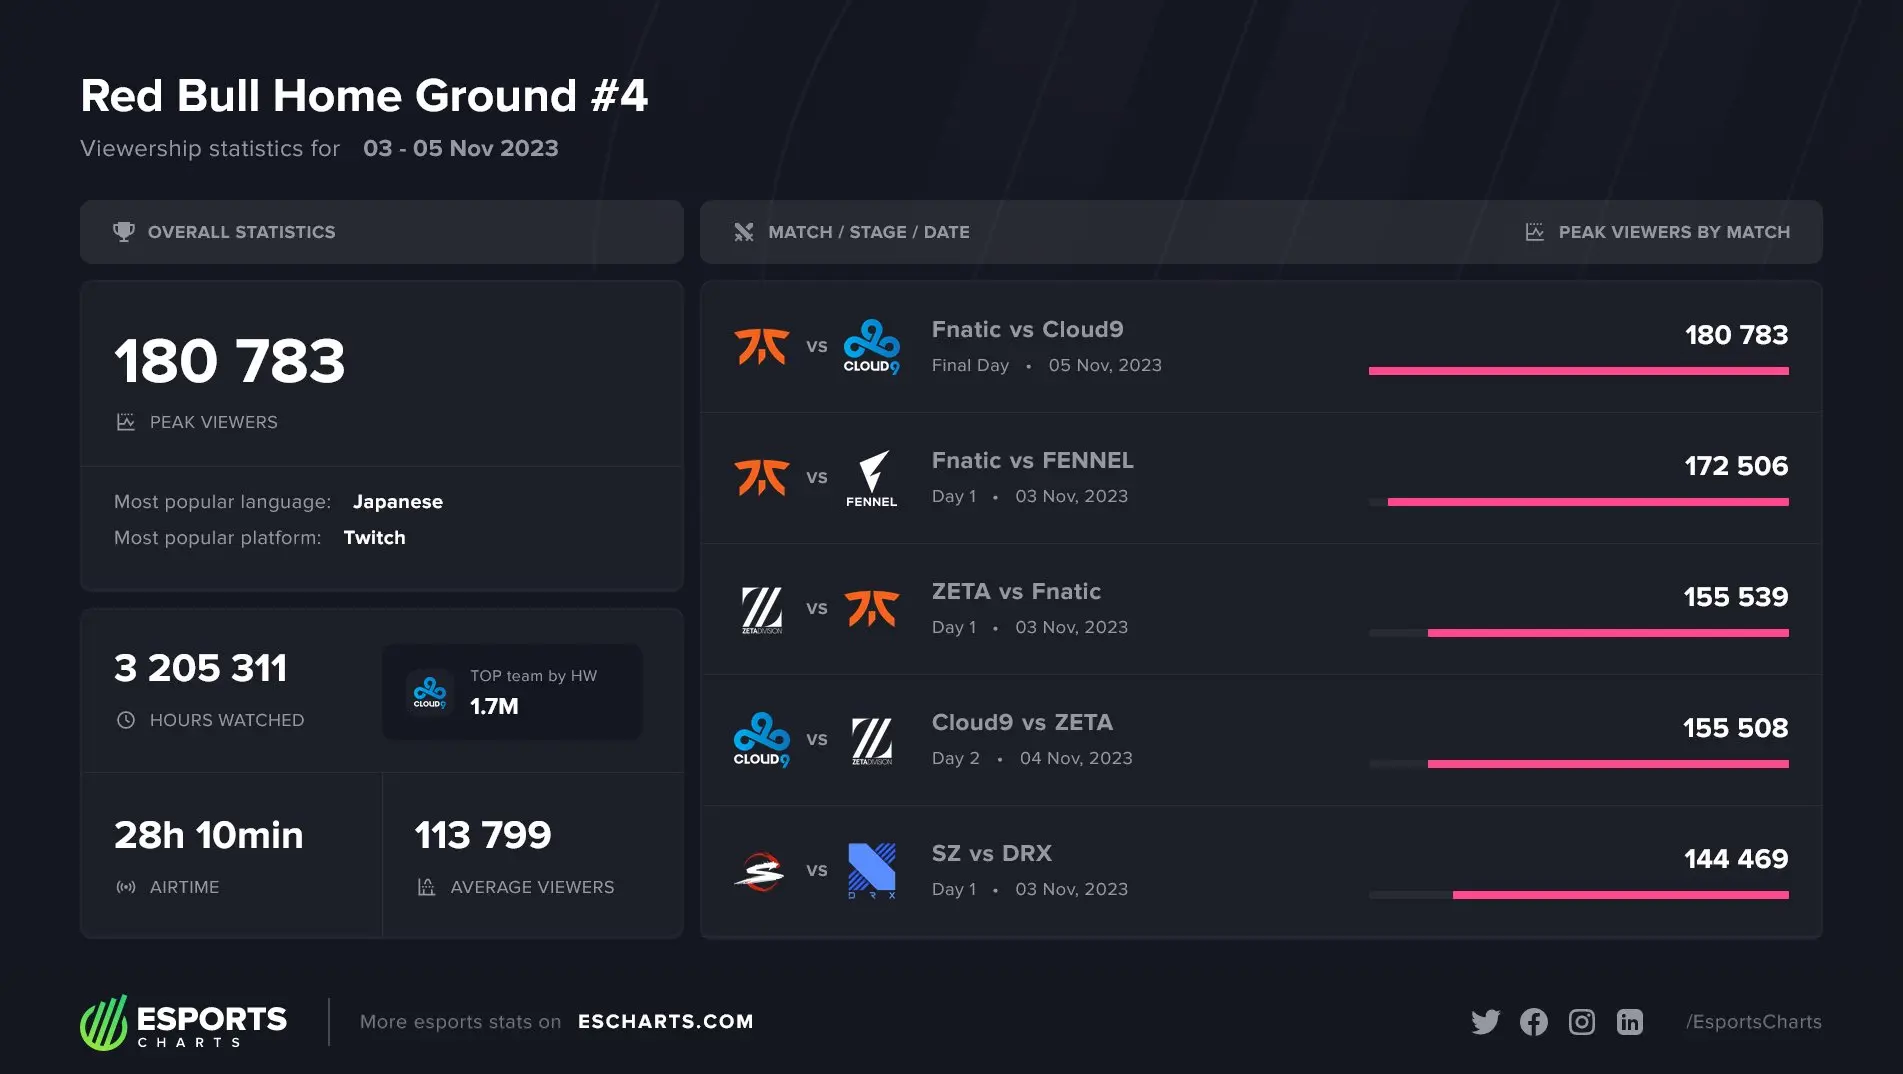Click the Fnatic logo in Fnatic vs FENNEL row

[762, 477]
